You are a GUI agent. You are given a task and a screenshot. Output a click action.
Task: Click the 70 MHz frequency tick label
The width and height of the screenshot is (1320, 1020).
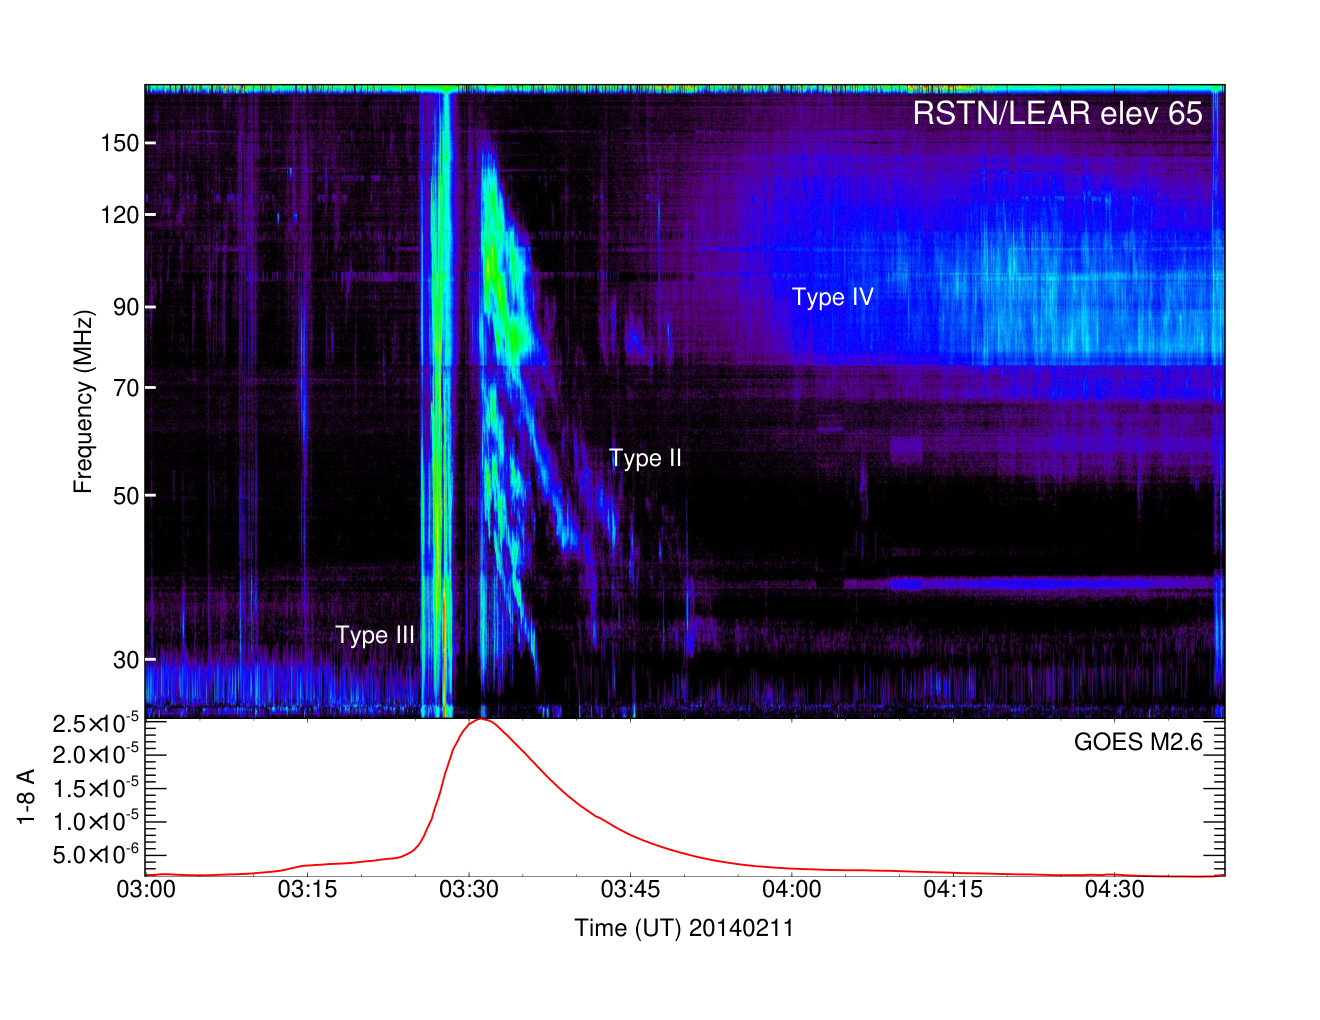click(x=126, y=388)
